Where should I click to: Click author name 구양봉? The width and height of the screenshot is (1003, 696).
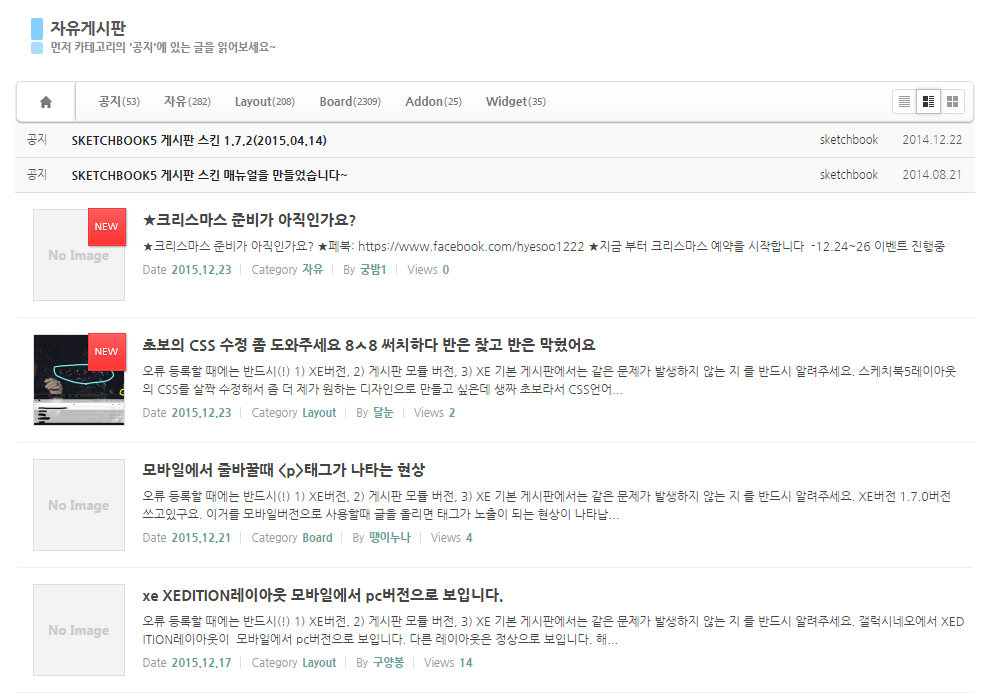pos(388,663)
